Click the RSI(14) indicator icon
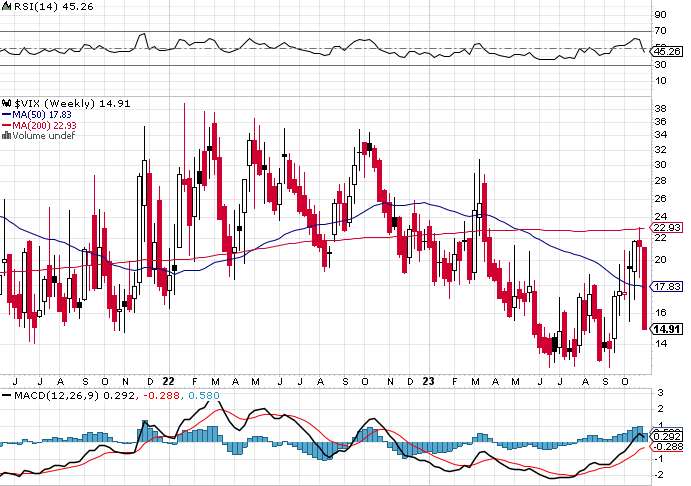691x486 pixels. (x=6, y=7)
